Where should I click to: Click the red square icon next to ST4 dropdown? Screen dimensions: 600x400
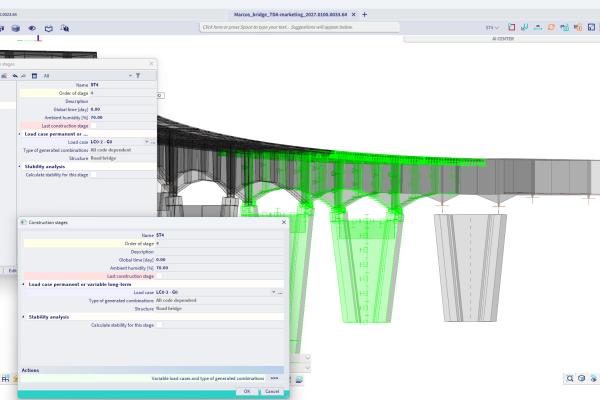pos(512,27)
